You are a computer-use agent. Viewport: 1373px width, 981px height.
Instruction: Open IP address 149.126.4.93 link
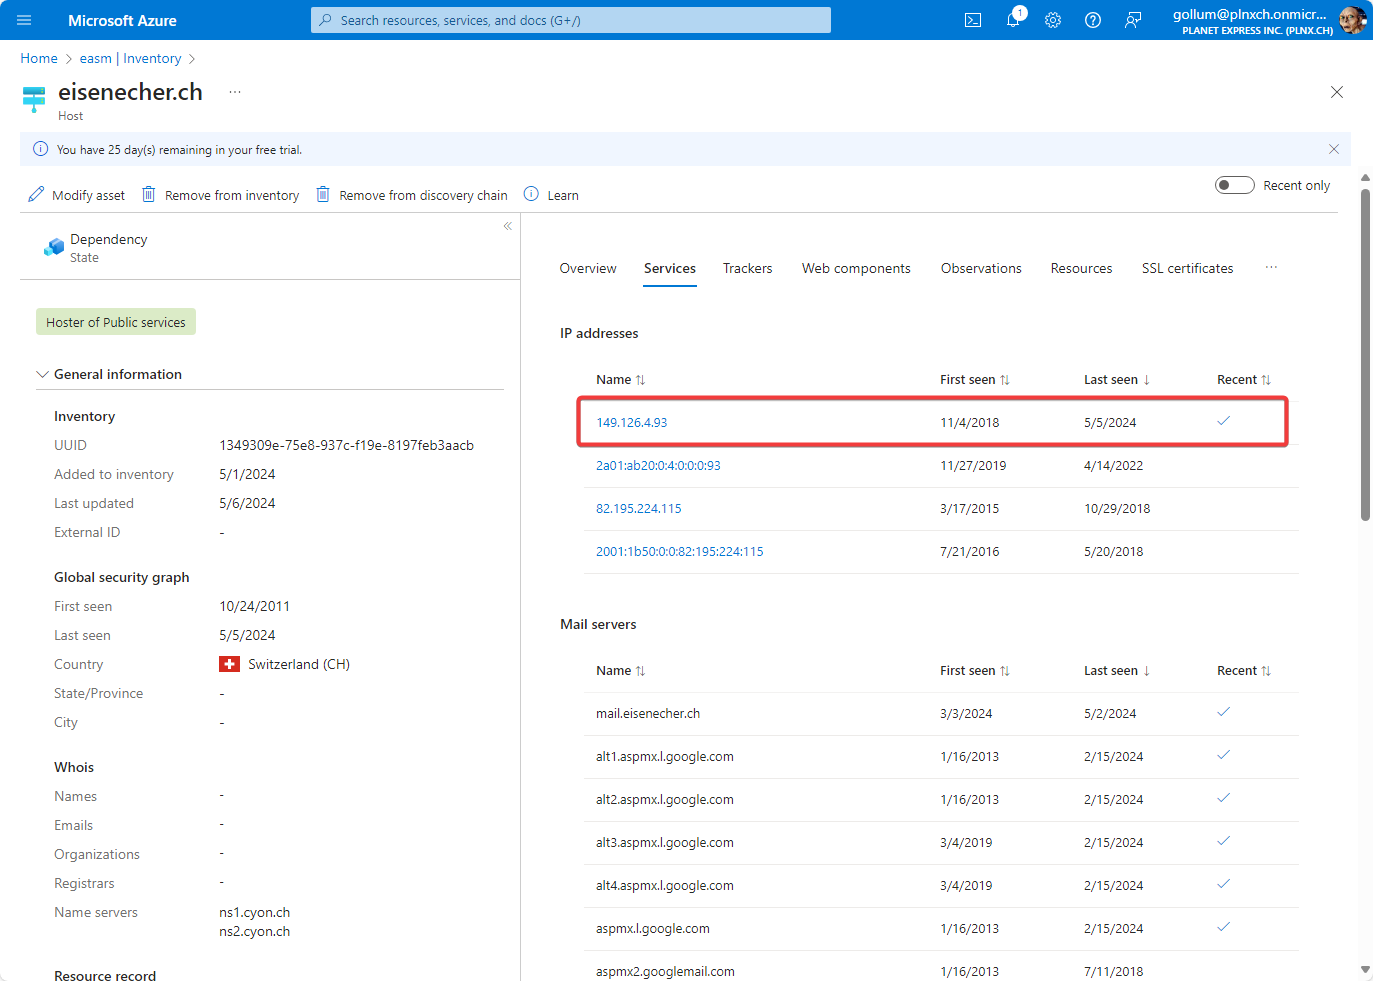[631, 423]
